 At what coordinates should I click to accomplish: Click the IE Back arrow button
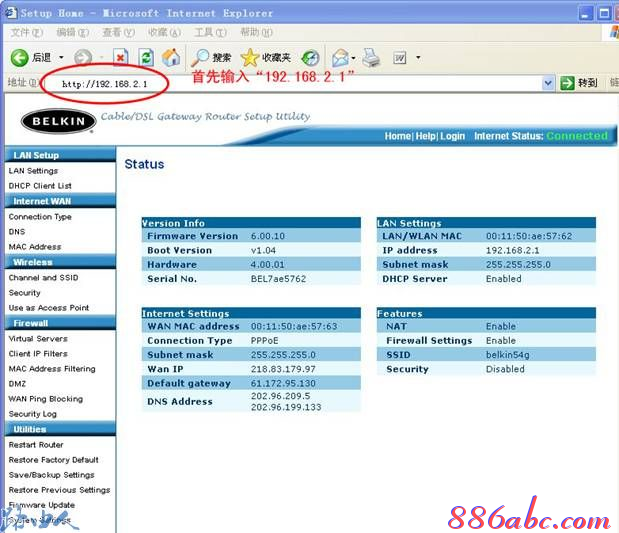[20, 58]
